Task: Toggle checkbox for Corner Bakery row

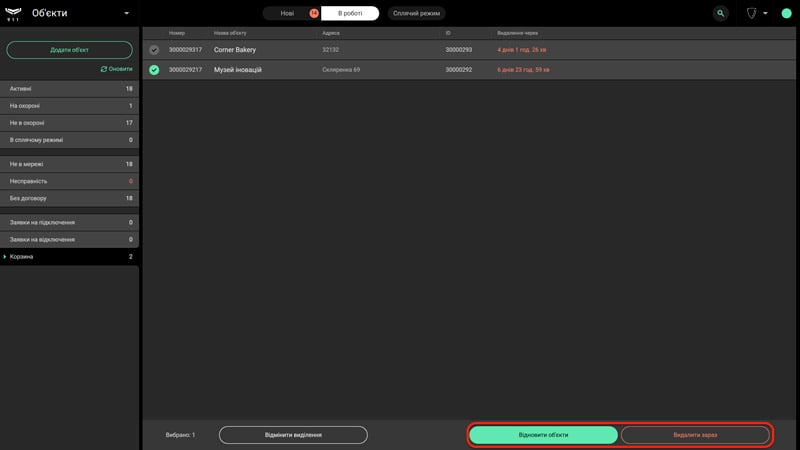Action: pos(154,50)
